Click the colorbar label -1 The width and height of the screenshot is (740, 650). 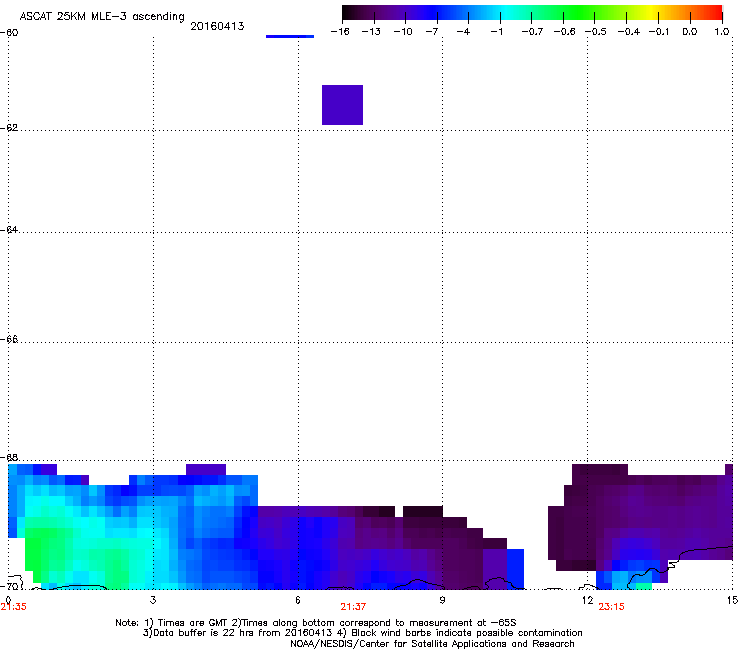coord(496,32)
